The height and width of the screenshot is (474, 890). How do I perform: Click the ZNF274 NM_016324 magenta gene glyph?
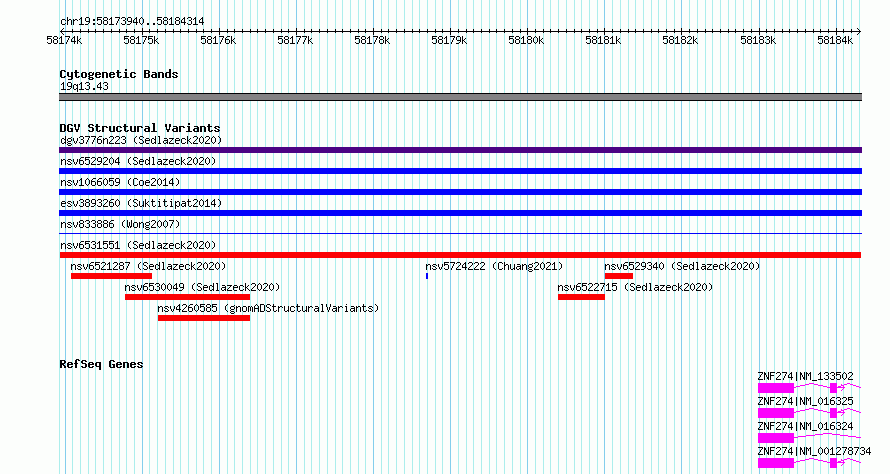[x=809, y=438]
